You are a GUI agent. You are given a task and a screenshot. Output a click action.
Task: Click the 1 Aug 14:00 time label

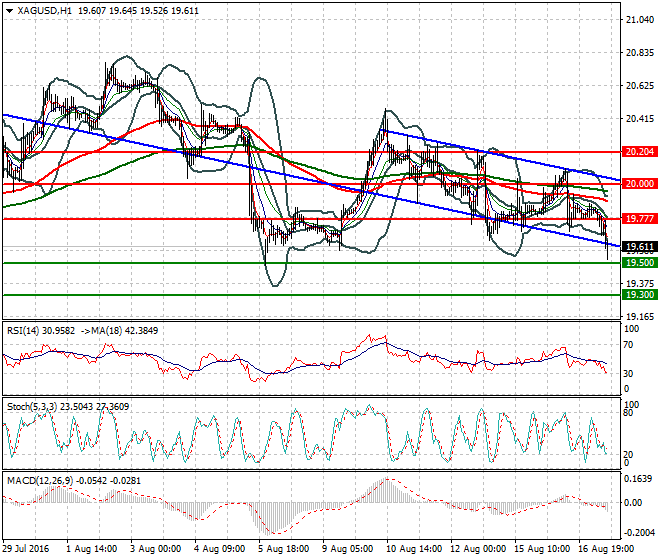(x=91, y=549)
